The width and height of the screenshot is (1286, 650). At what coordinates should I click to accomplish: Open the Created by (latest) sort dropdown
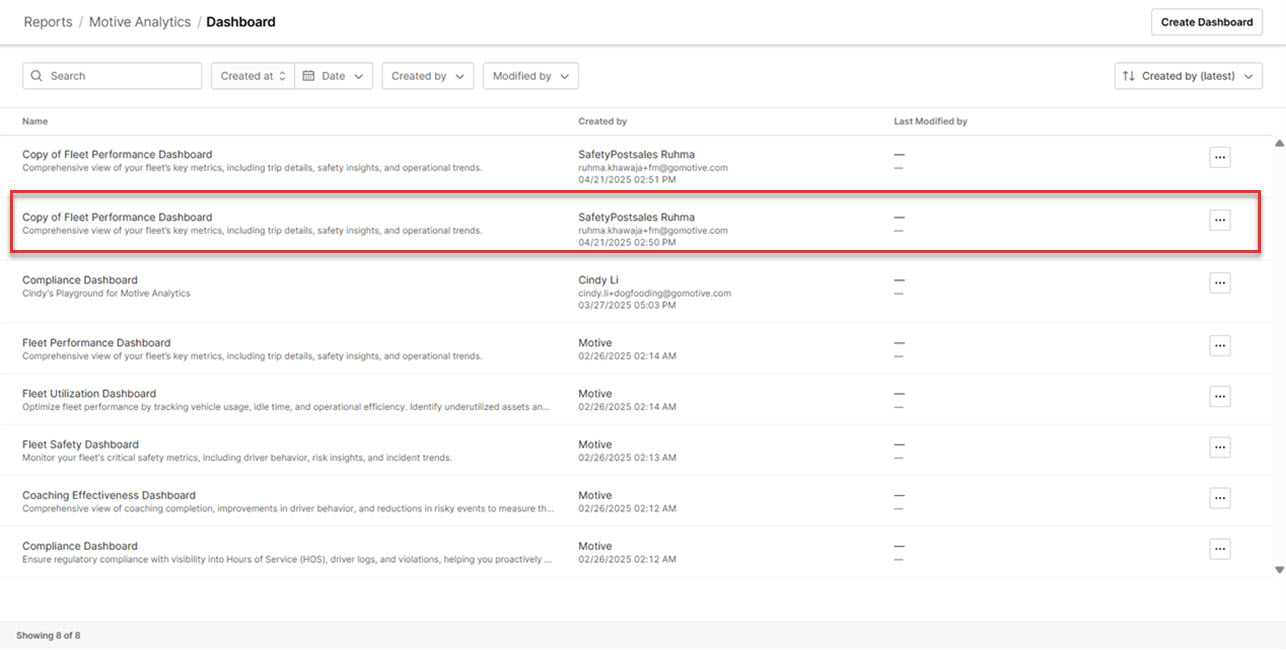[x=1189, y=76]
